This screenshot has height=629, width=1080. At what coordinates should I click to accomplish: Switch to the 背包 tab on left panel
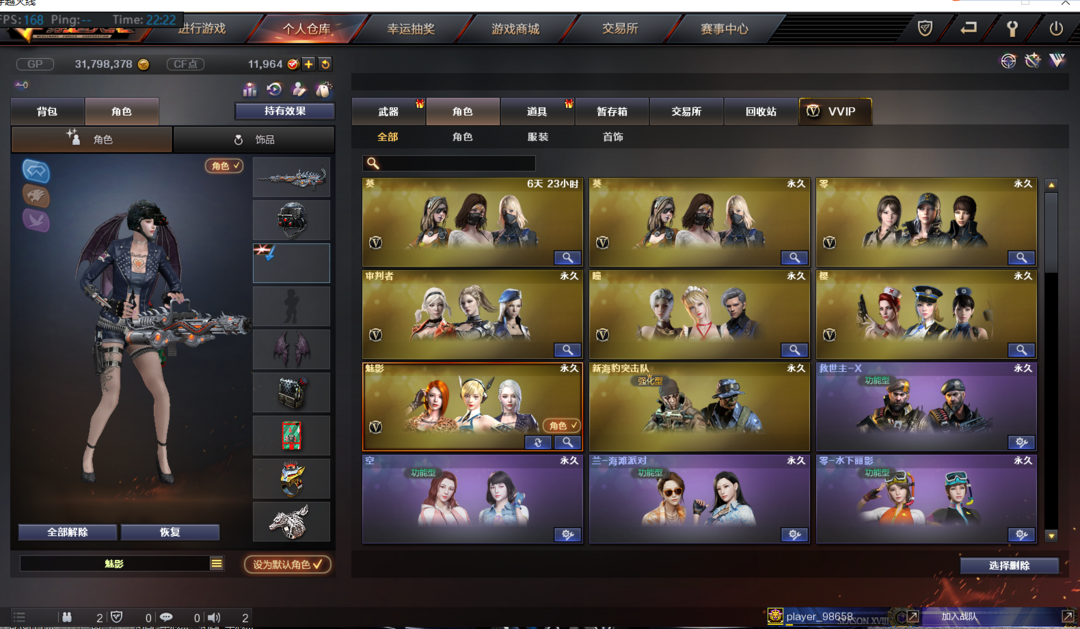47,112
